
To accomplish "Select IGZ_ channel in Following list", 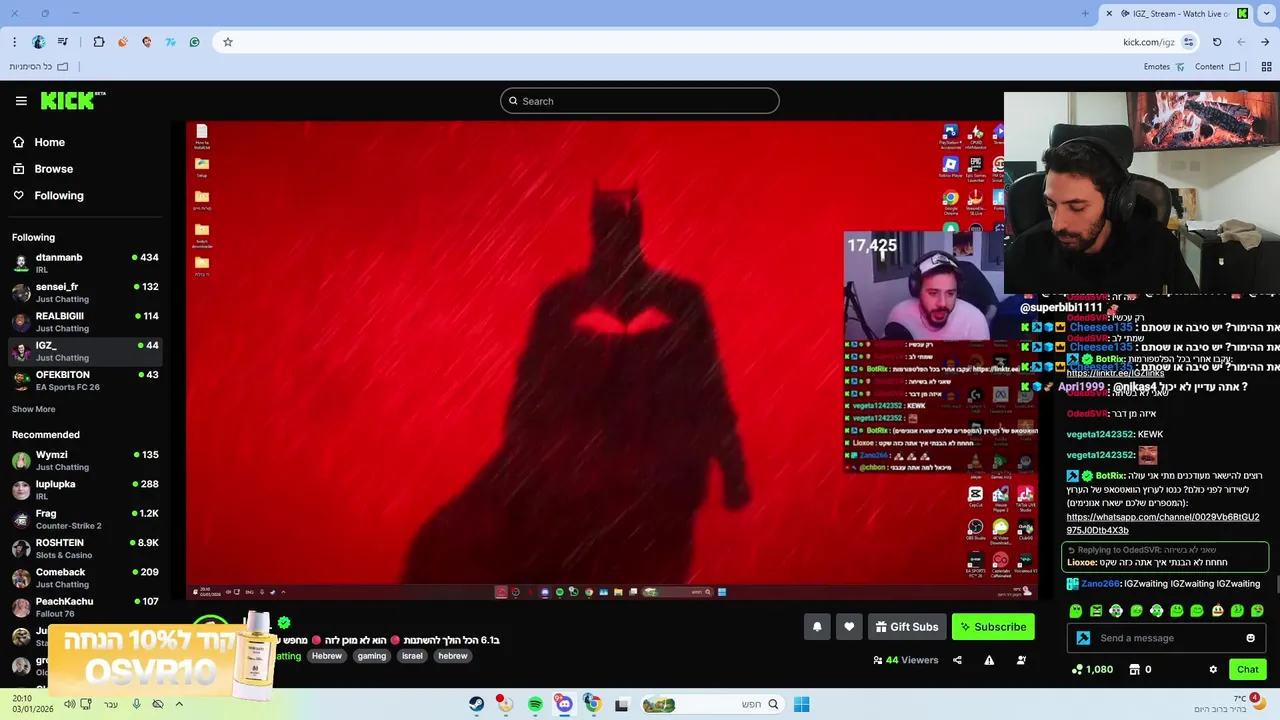I will (x=85, y=351).
